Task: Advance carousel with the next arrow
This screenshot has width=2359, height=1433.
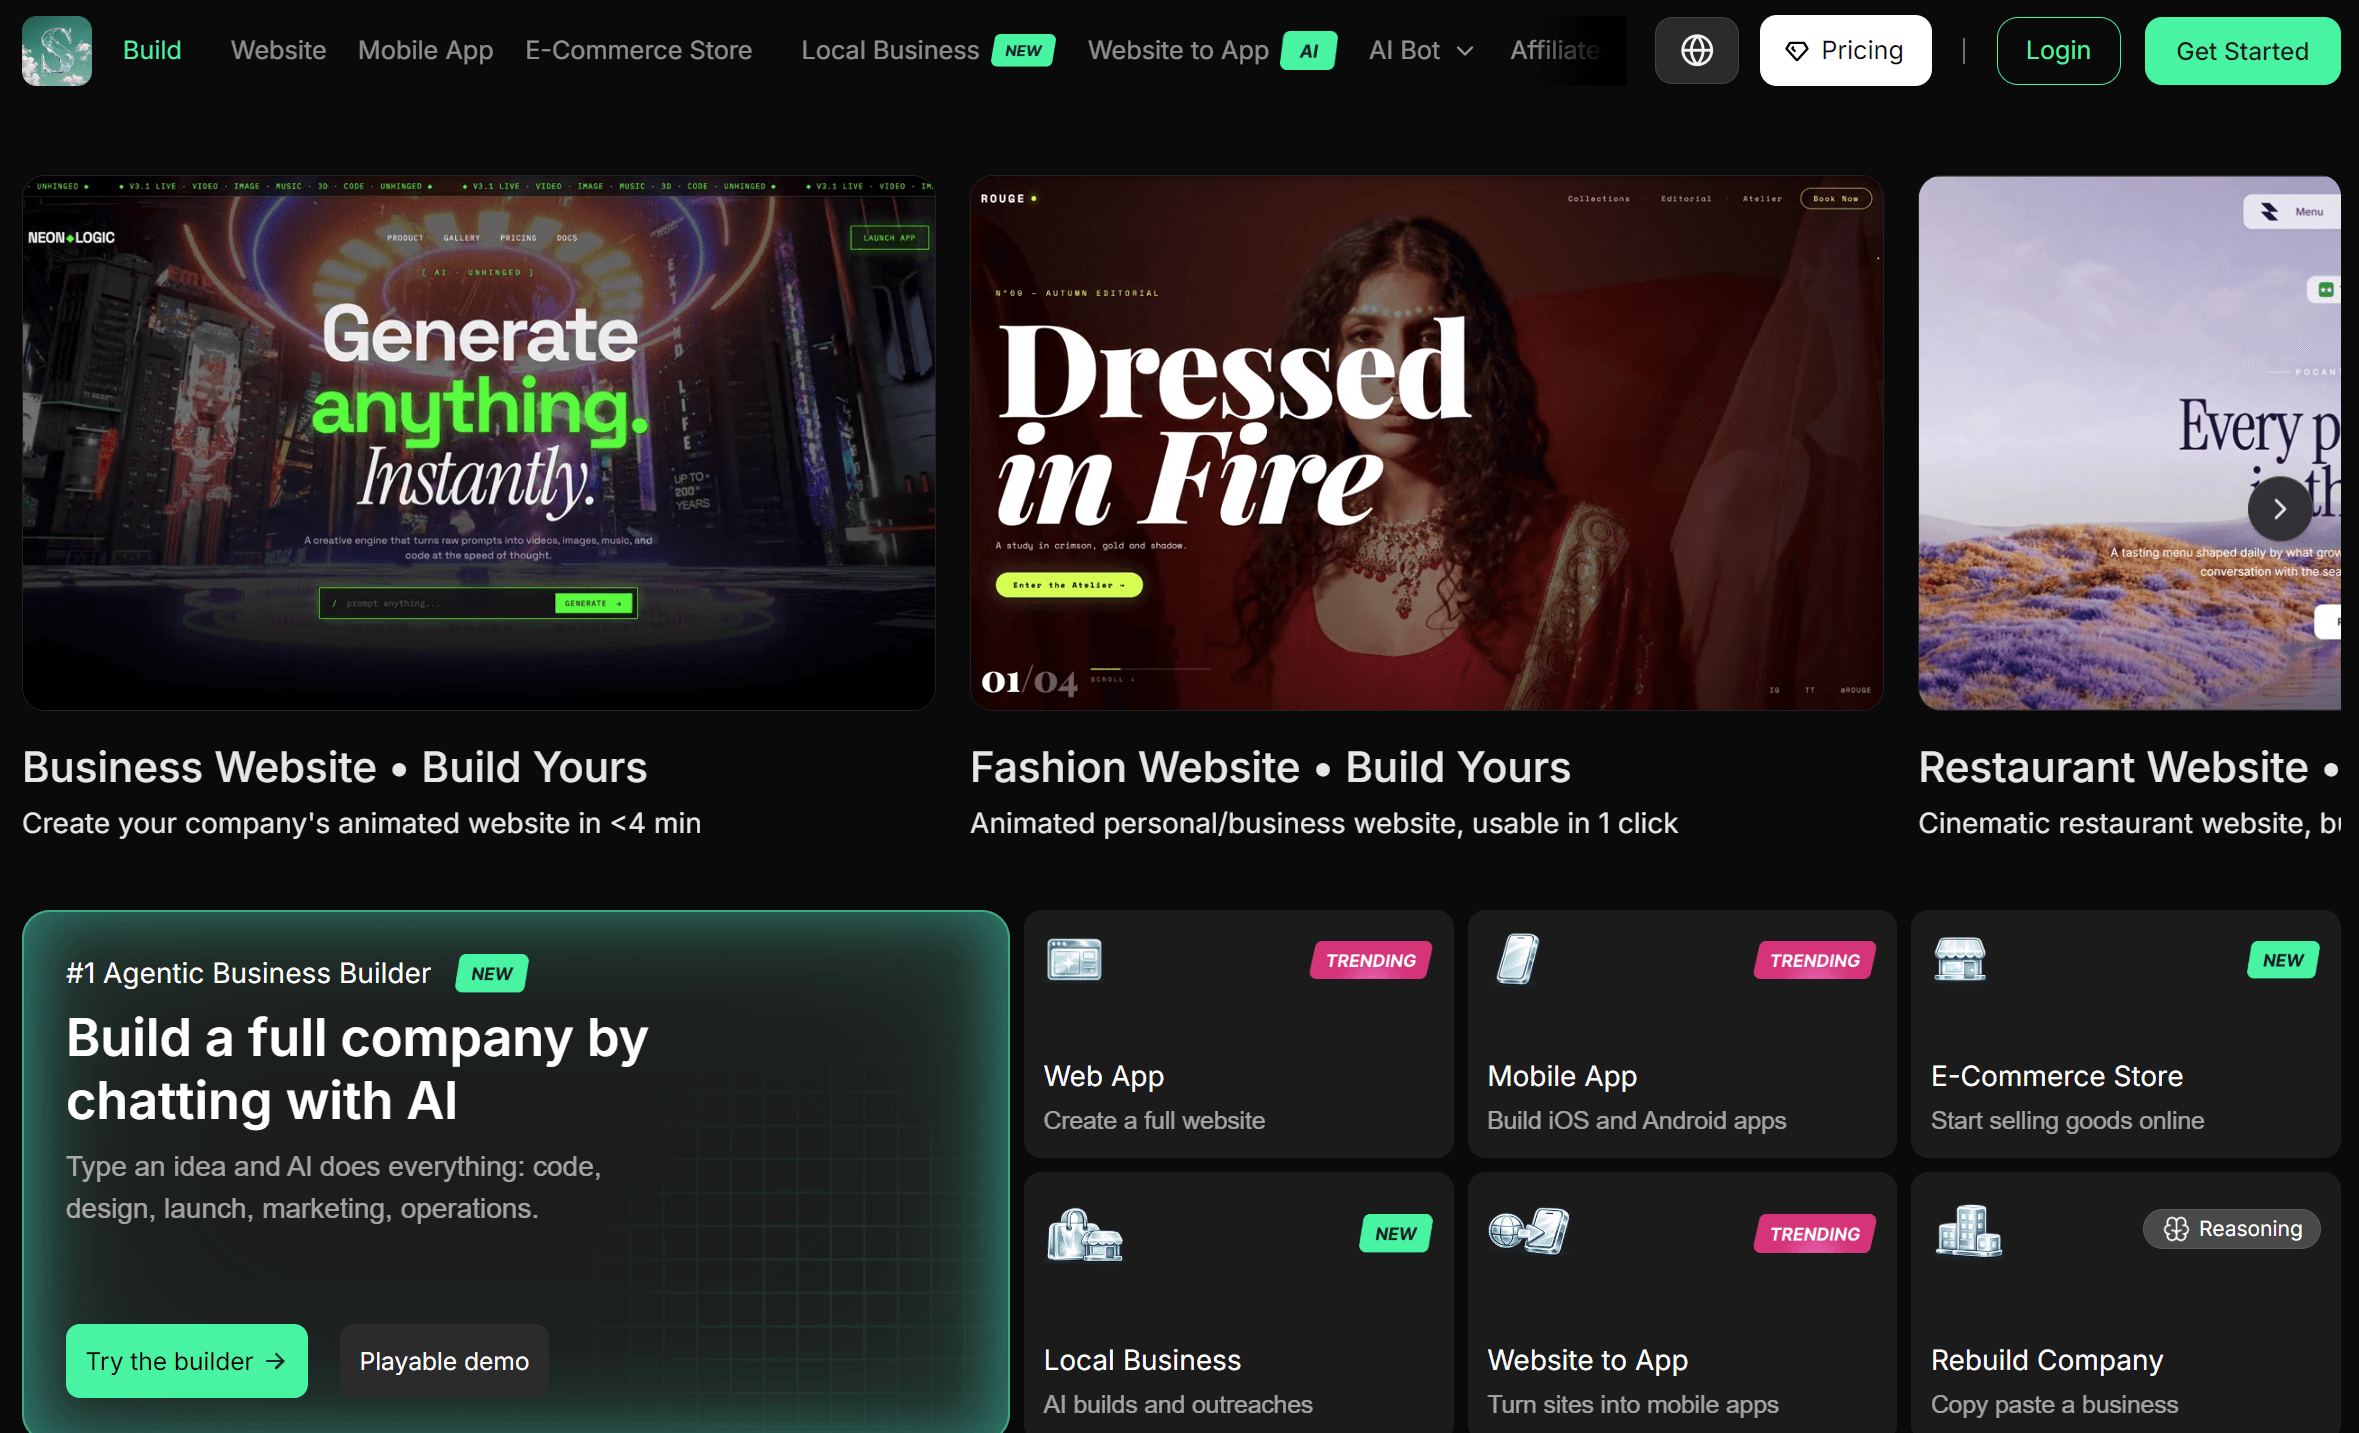Action: 2279,509
